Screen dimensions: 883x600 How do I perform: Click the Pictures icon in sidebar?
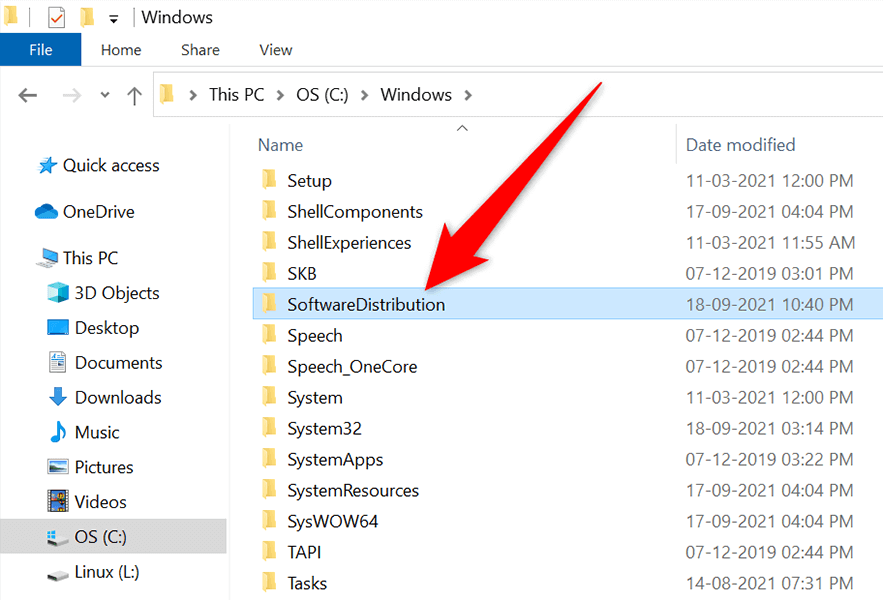[58, 467]
